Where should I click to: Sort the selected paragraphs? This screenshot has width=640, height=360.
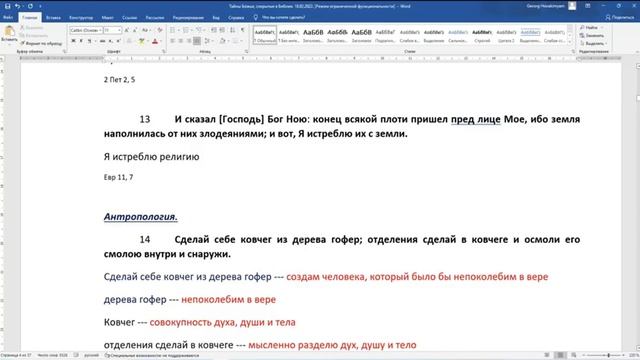(233, 30)
